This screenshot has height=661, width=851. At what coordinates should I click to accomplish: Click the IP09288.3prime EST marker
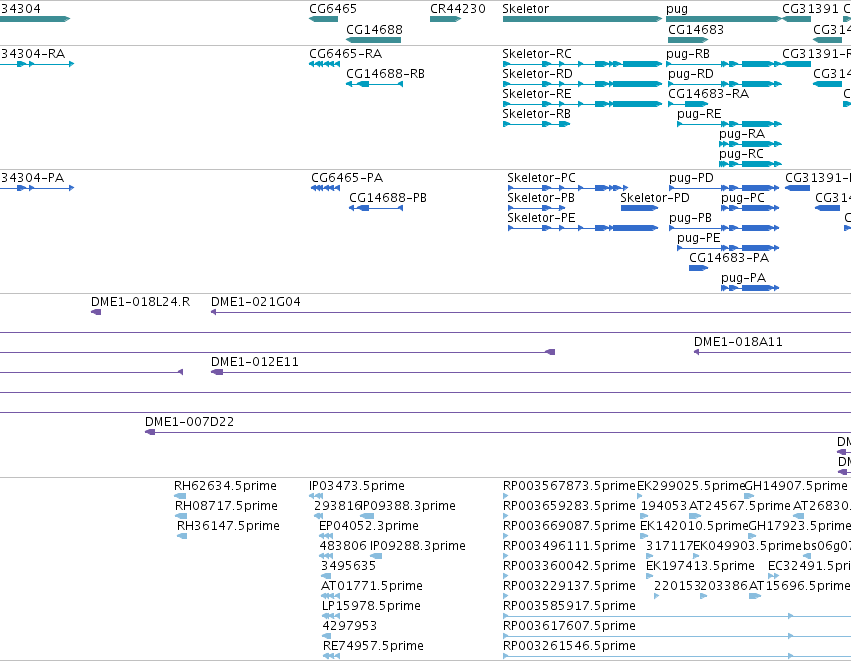(x=376, y=556)
